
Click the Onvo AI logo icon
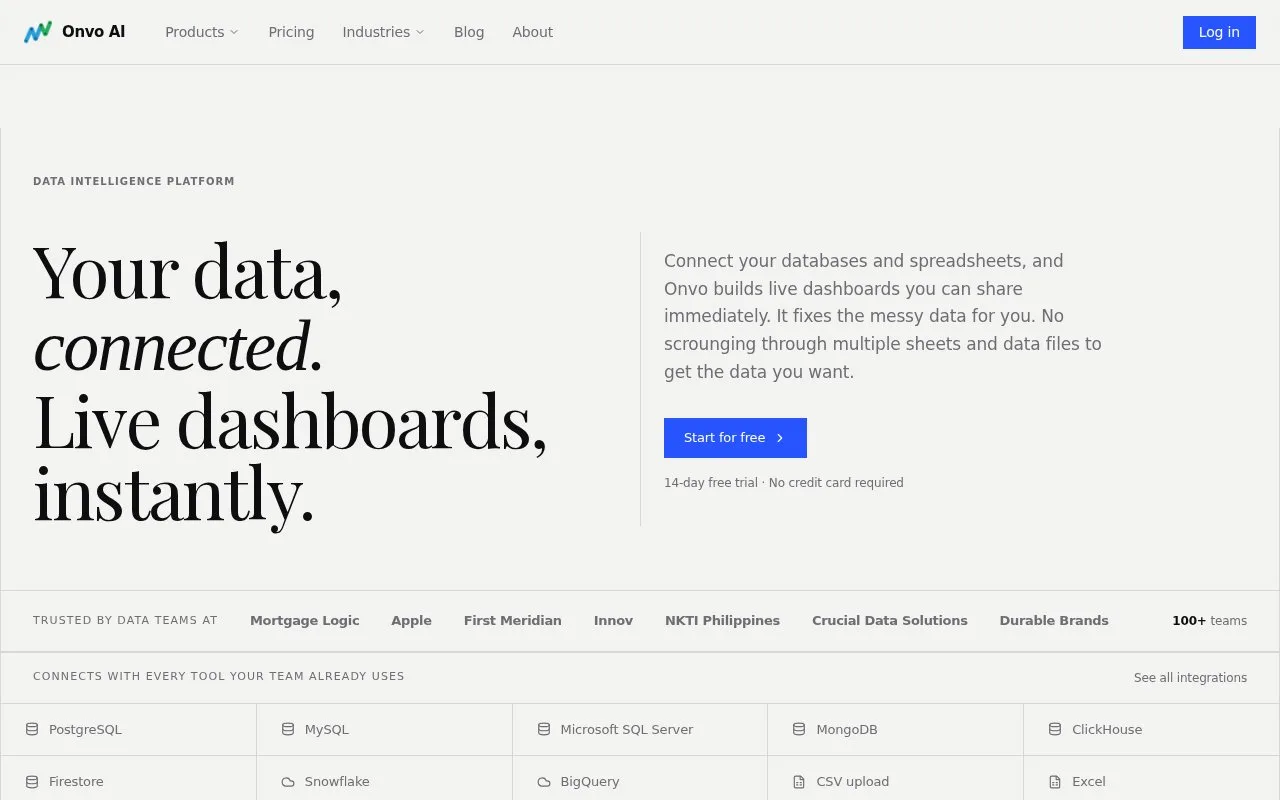click(38, 32)
